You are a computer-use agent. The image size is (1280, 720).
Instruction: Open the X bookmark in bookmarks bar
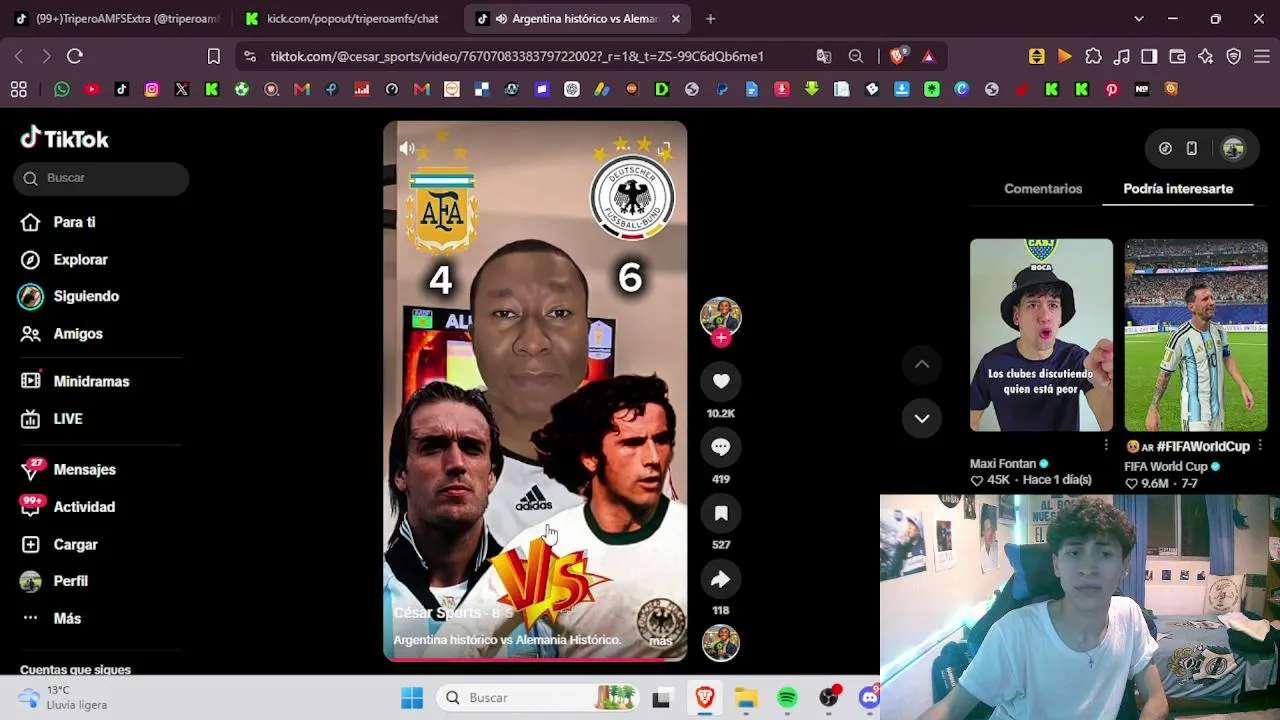[182, 89]
